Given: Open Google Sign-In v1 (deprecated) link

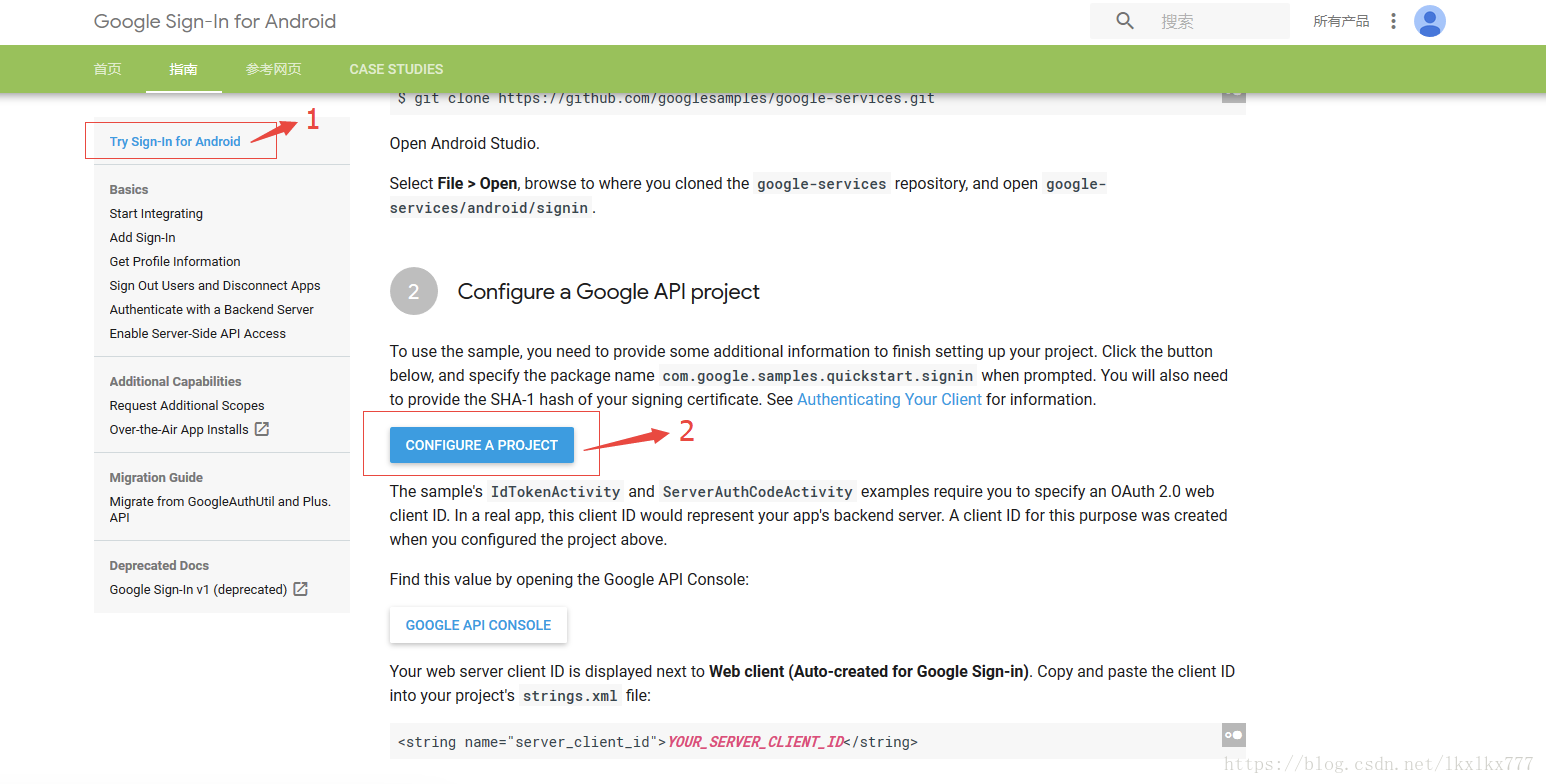Looking at the screenshot, I should click(x=198, y=589).
